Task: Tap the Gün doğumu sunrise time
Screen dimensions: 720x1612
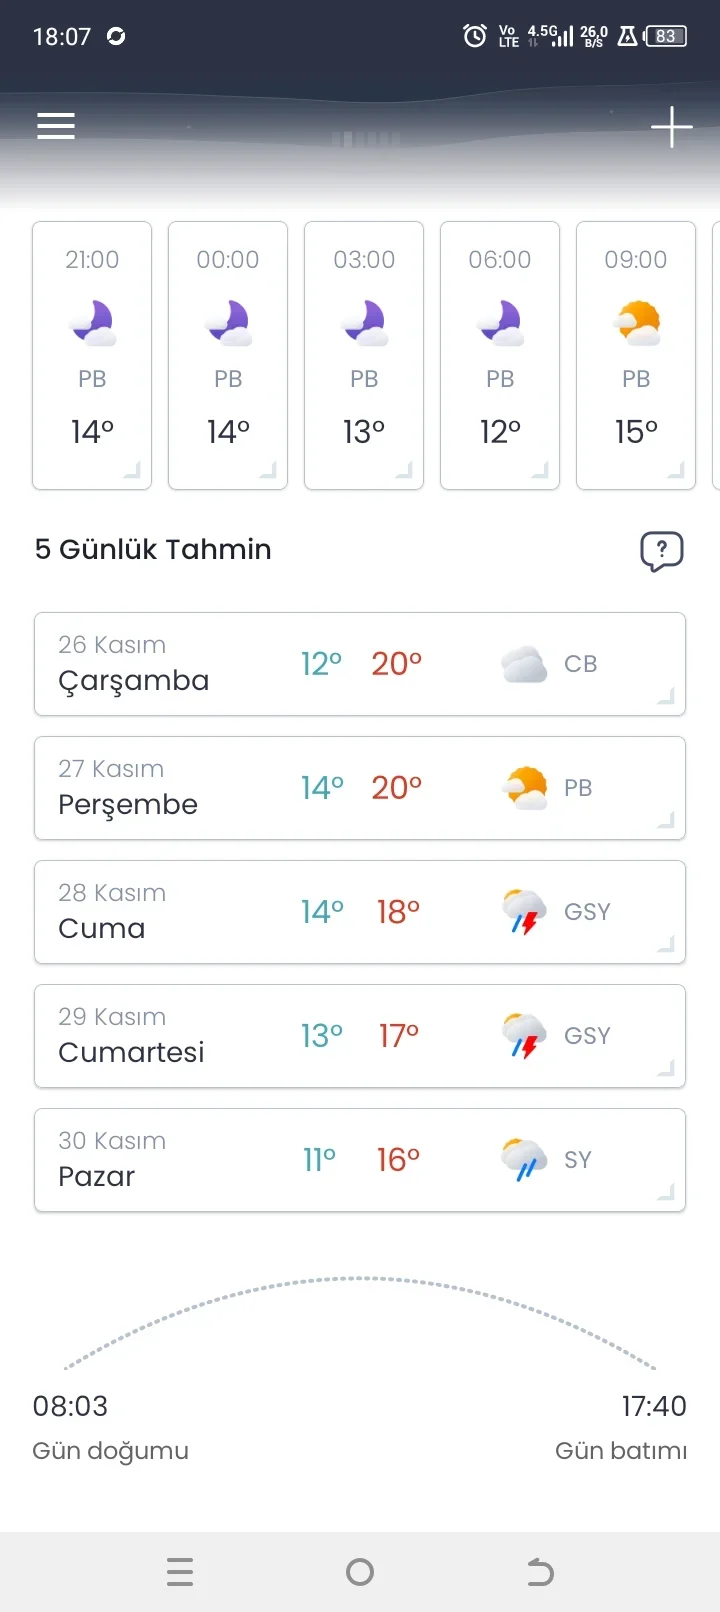Action: (x=70, y=1406)
